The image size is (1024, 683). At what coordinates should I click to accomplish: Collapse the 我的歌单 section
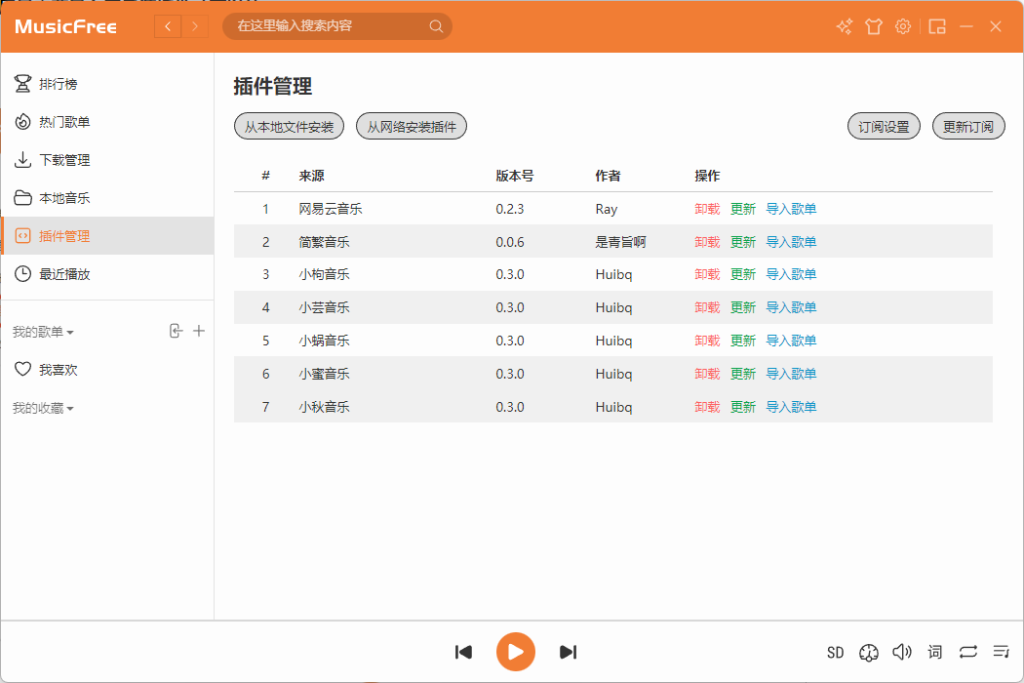point(43,332)
